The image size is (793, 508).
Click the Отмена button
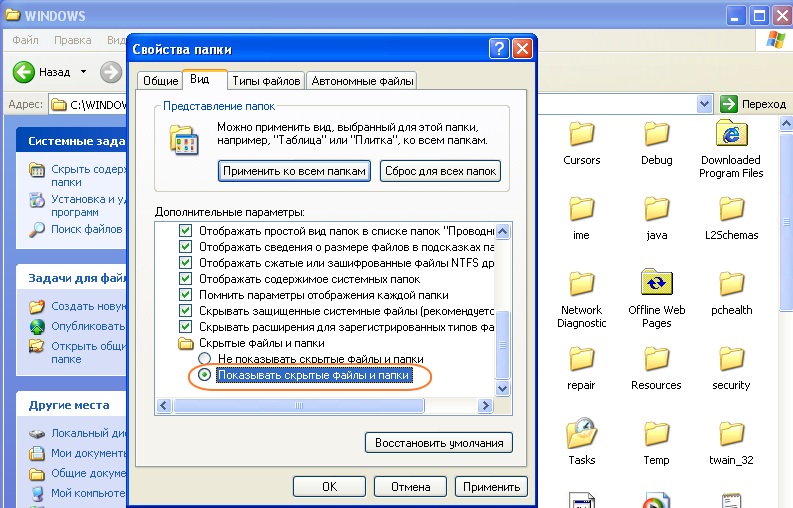[410, 487]
